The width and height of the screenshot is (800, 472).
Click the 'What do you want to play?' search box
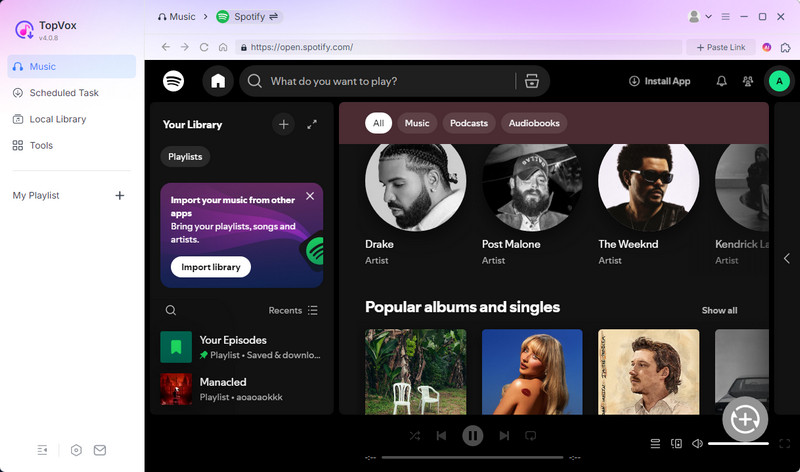coord(378,81)
